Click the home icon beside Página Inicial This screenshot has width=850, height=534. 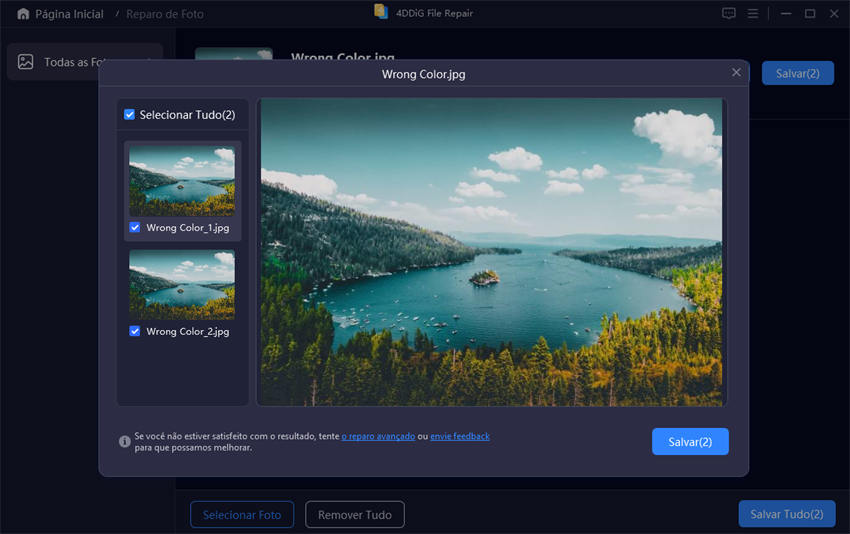[x=23, y=14]
